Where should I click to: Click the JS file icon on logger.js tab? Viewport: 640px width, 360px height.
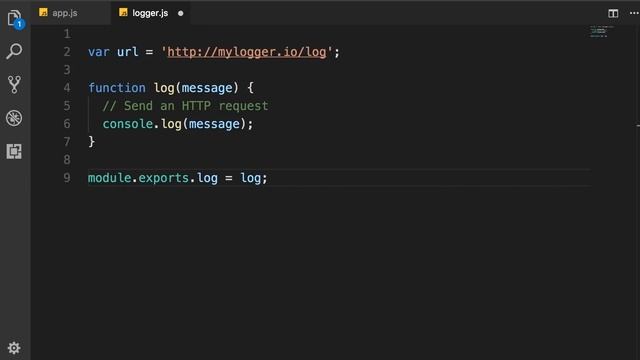pyautogui.click(x=123, y=13)
